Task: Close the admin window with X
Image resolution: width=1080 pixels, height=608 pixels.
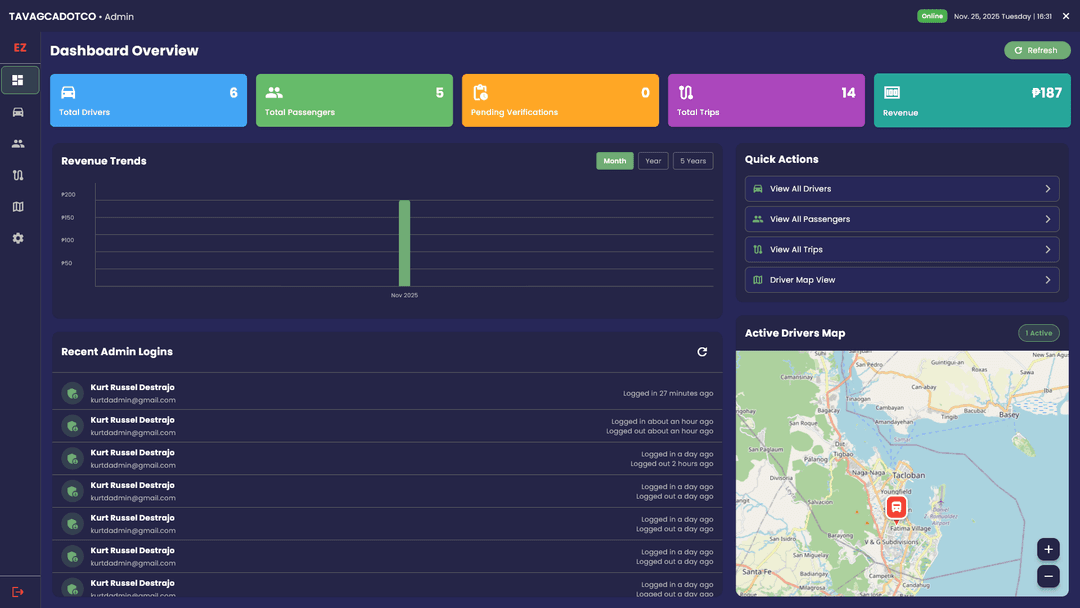Action: pyautogui.click(x=1066, y=16)
